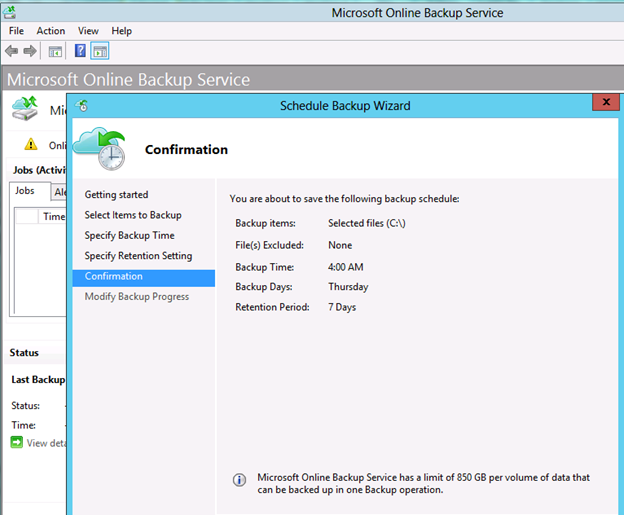Click the green arrow View details icon
This screenshot has width=624, height=515.
(x=17, y=442)
